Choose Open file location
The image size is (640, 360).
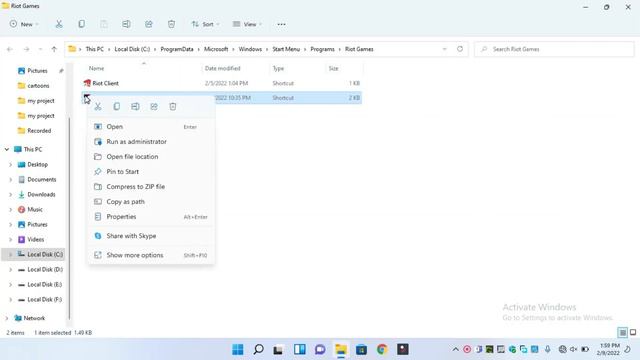click(x=151, y=157)
